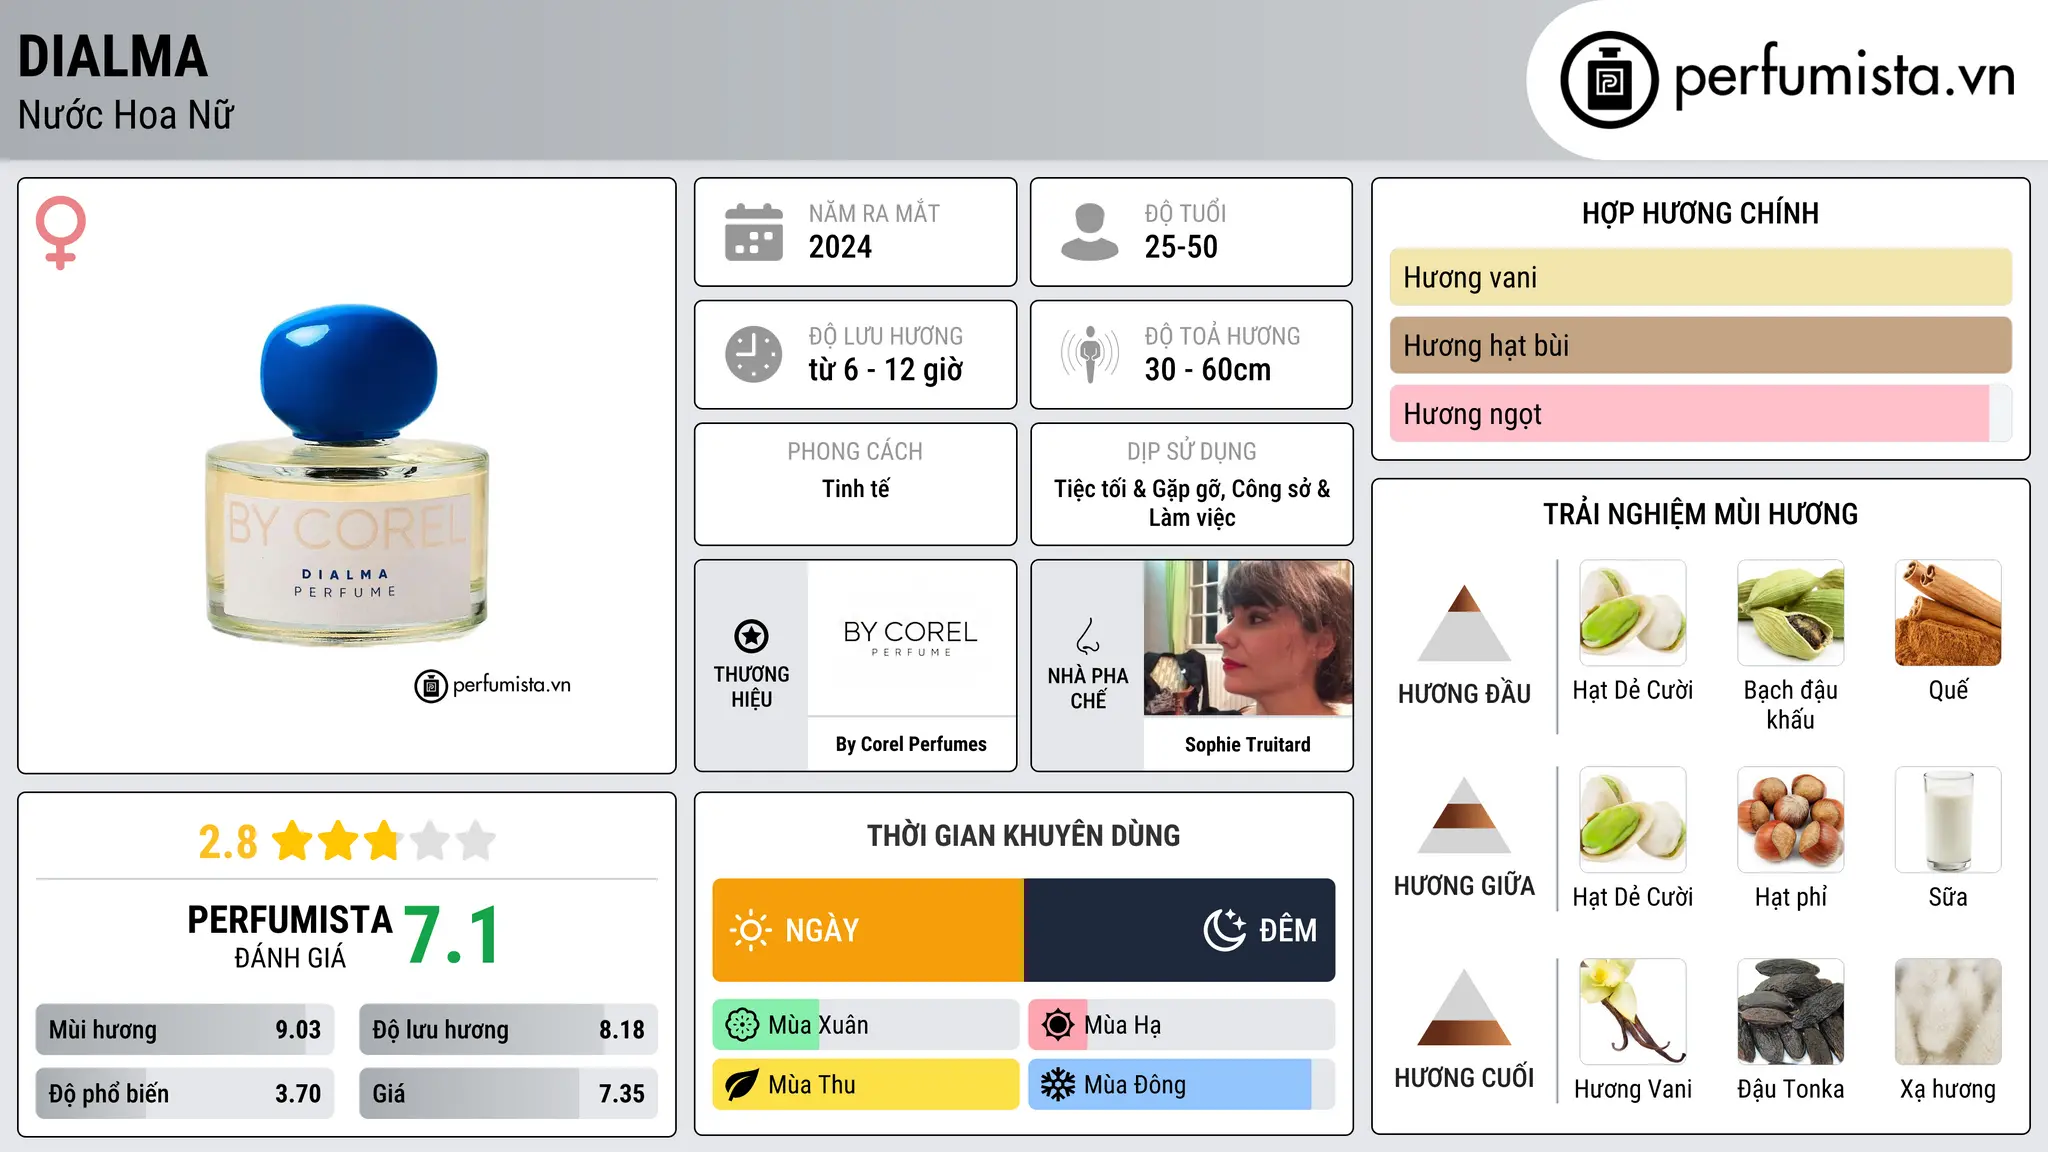The image size is (2048, 1152).
Task: Click the green 7.1 Perfumista score
Action: pyautogui.click(x=452, y=935)
